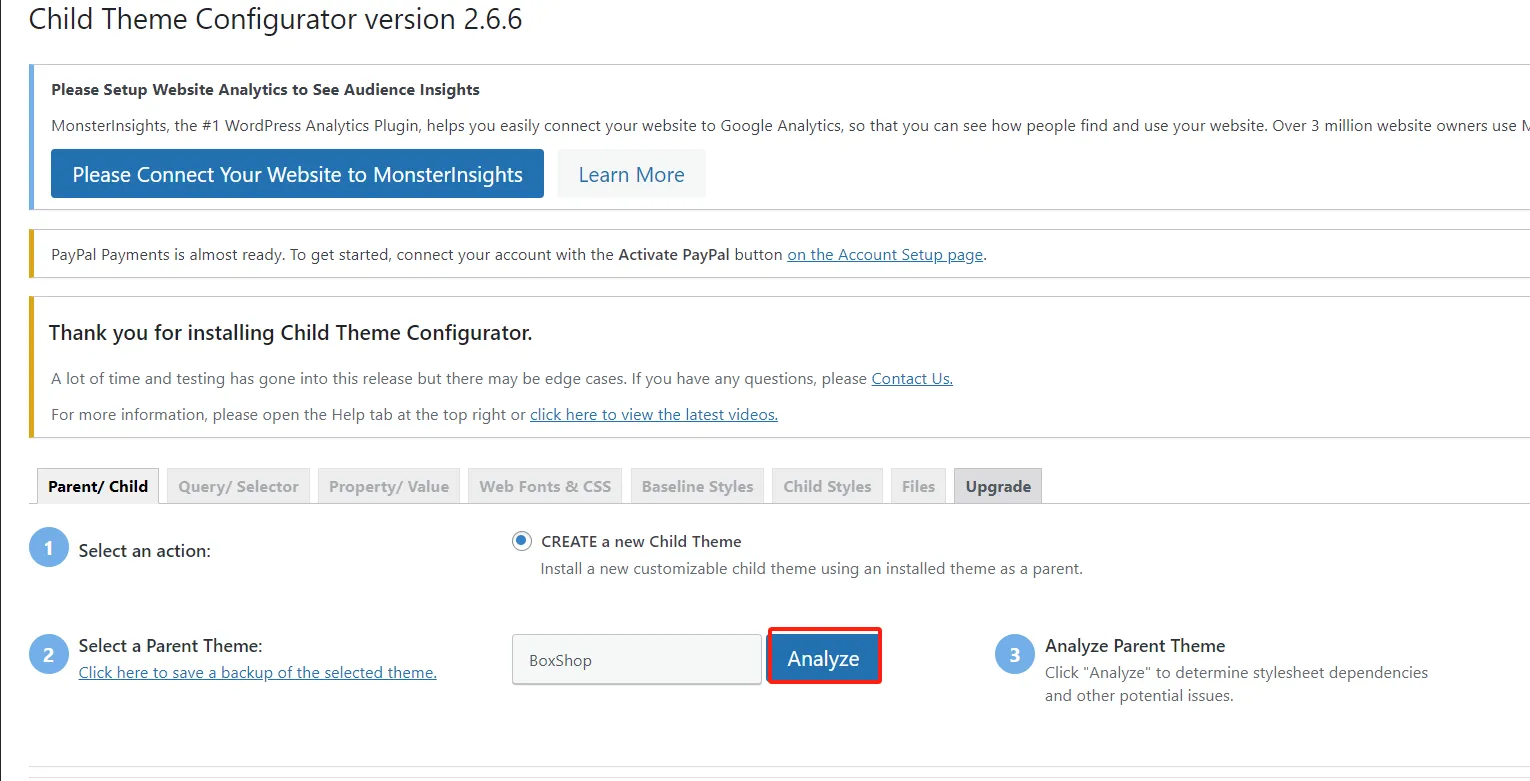This screenshot has height=781, width=1530.
Task: Switch to the Parent/ Child tab
Action: (98, 486)
